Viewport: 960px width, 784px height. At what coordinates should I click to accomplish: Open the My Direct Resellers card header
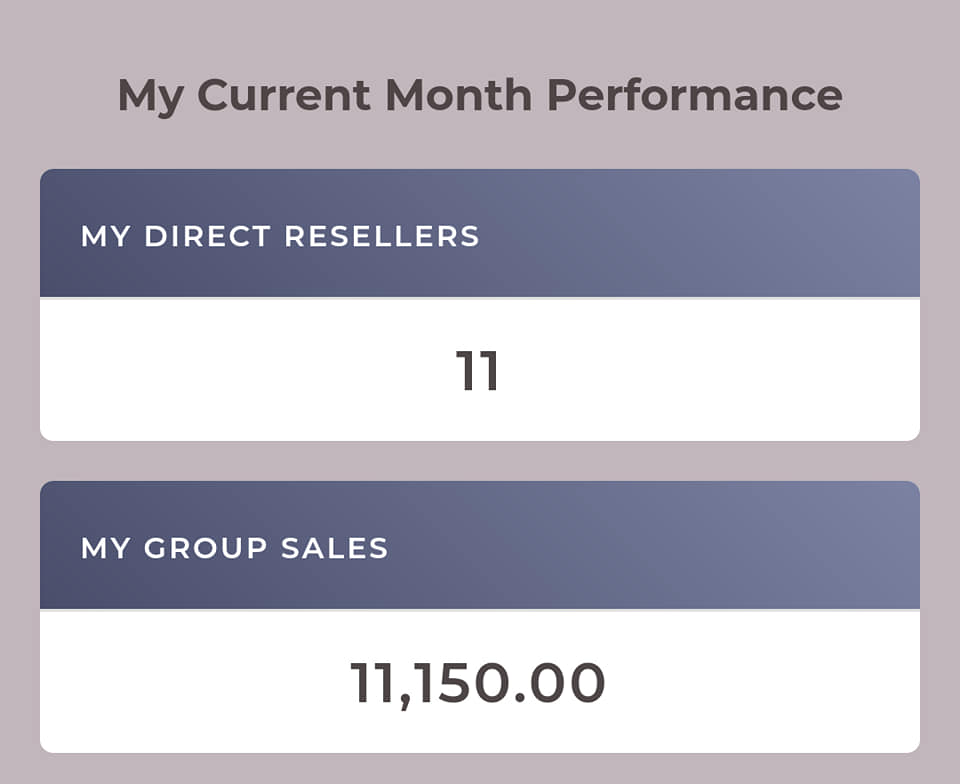click(x=480, y=233)
